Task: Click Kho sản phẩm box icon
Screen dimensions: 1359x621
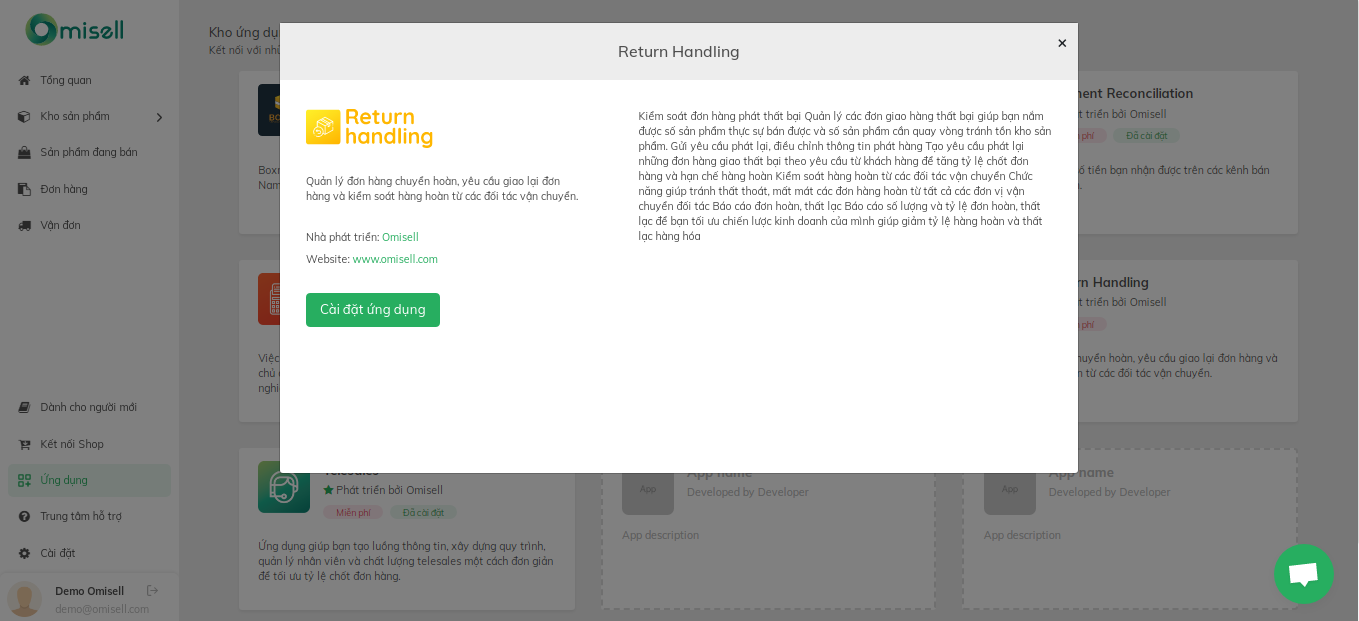Action: coord(24,116)
